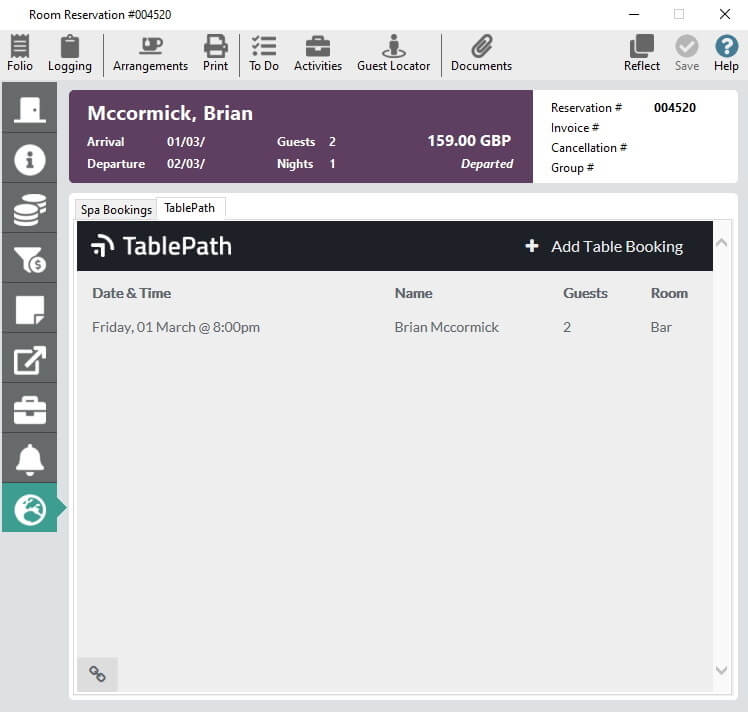Open the Logging clipboard icon
This screenshot has height=712, width=748.
pos(70,52)
